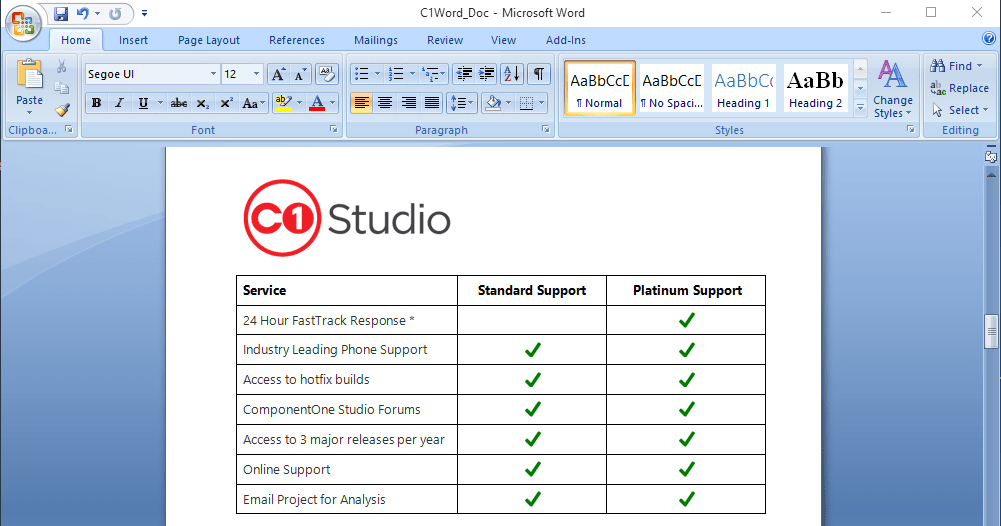Apply paragraph shading color
This screenshot has height=526, width=1001.
[493, 103]
